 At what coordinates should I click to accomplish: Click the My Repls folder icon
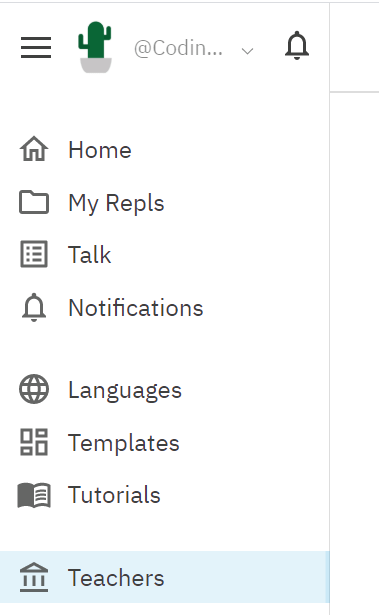click(x=34, y=202)
